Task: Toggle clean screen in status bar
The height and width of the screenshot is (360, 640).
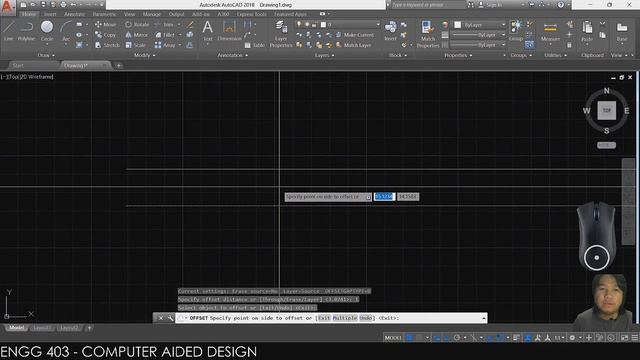Action: click(624, 338)
